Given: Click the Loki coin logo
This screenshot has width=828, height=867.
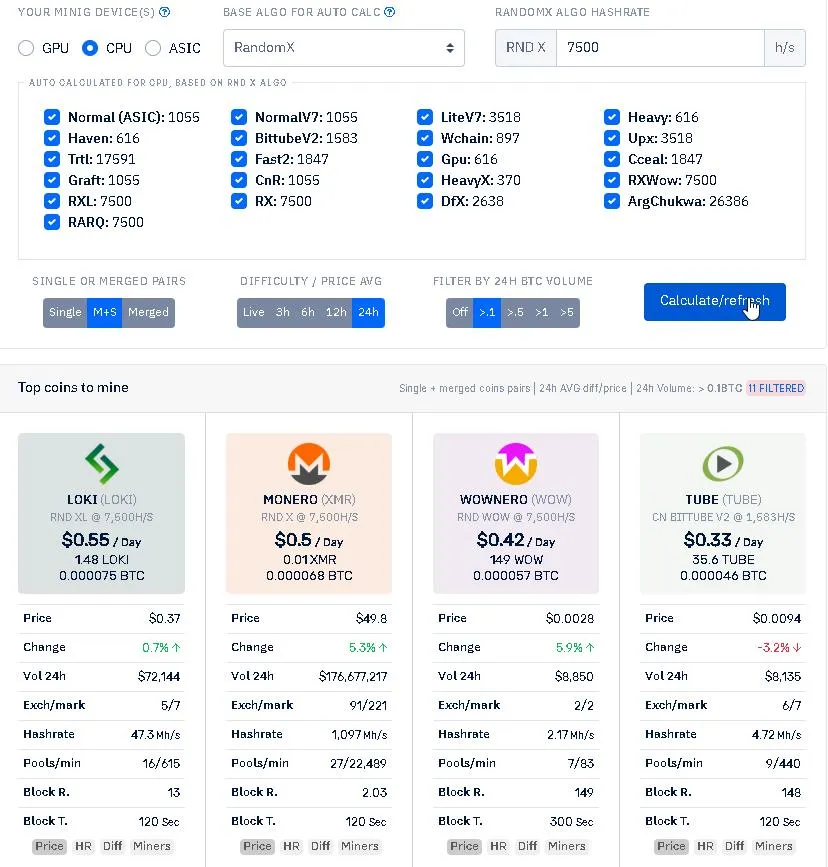Looking at the screenshot, I should coord(102,463).
